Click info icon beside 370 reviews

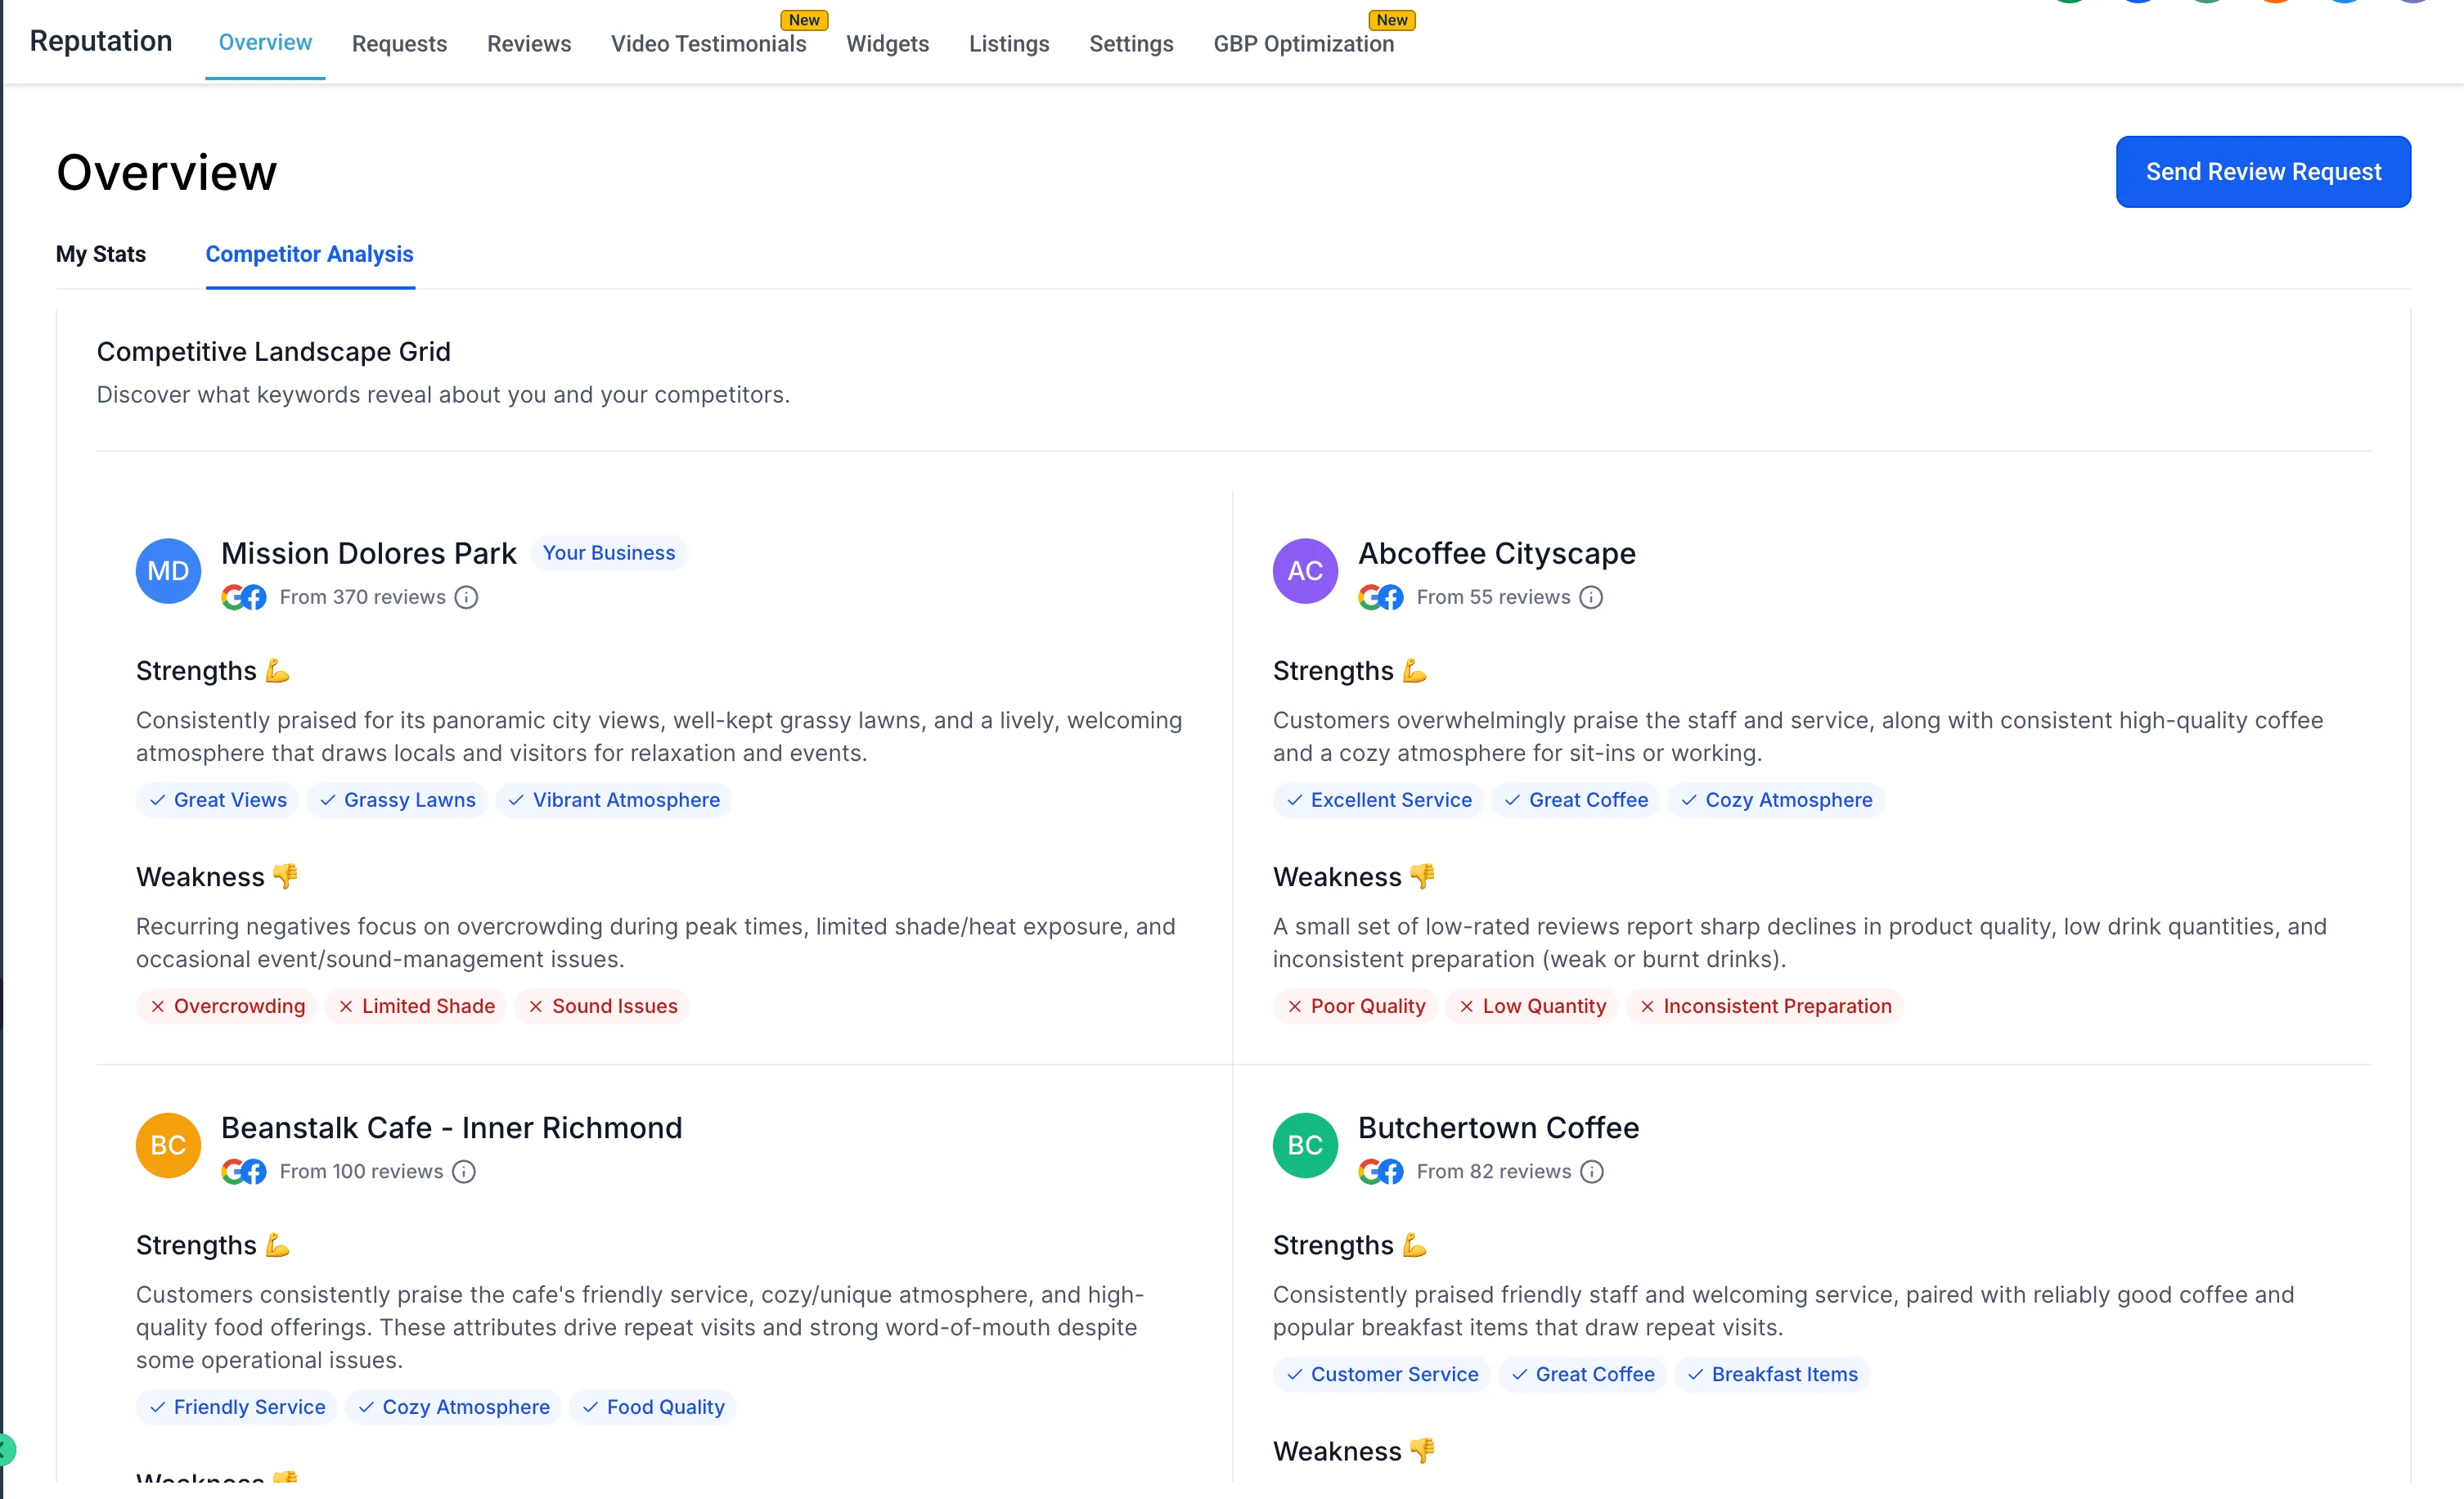pyautogui.click(x=466, y=597)
